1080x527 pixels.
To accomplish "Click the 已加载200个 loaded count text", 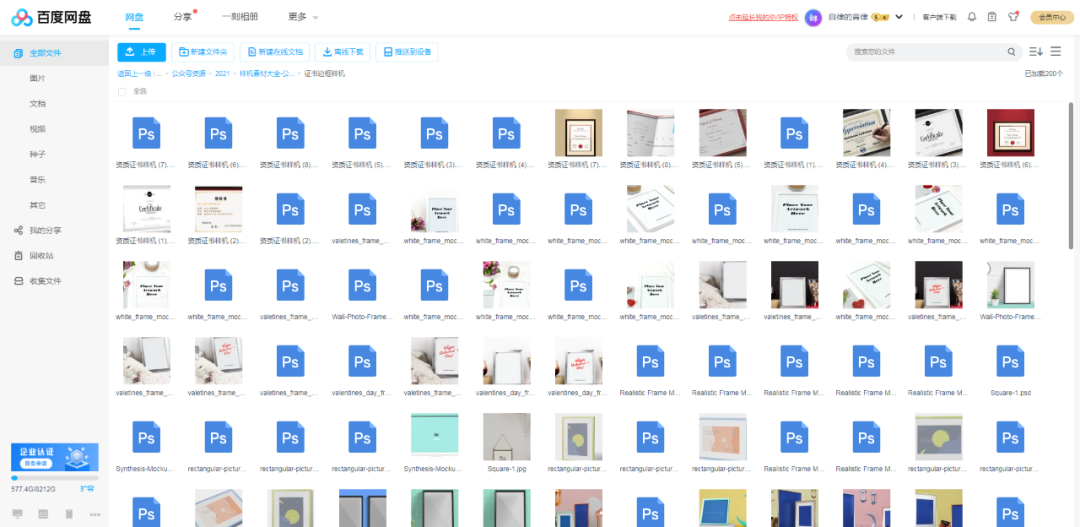I will click(x=1043, y=73).
